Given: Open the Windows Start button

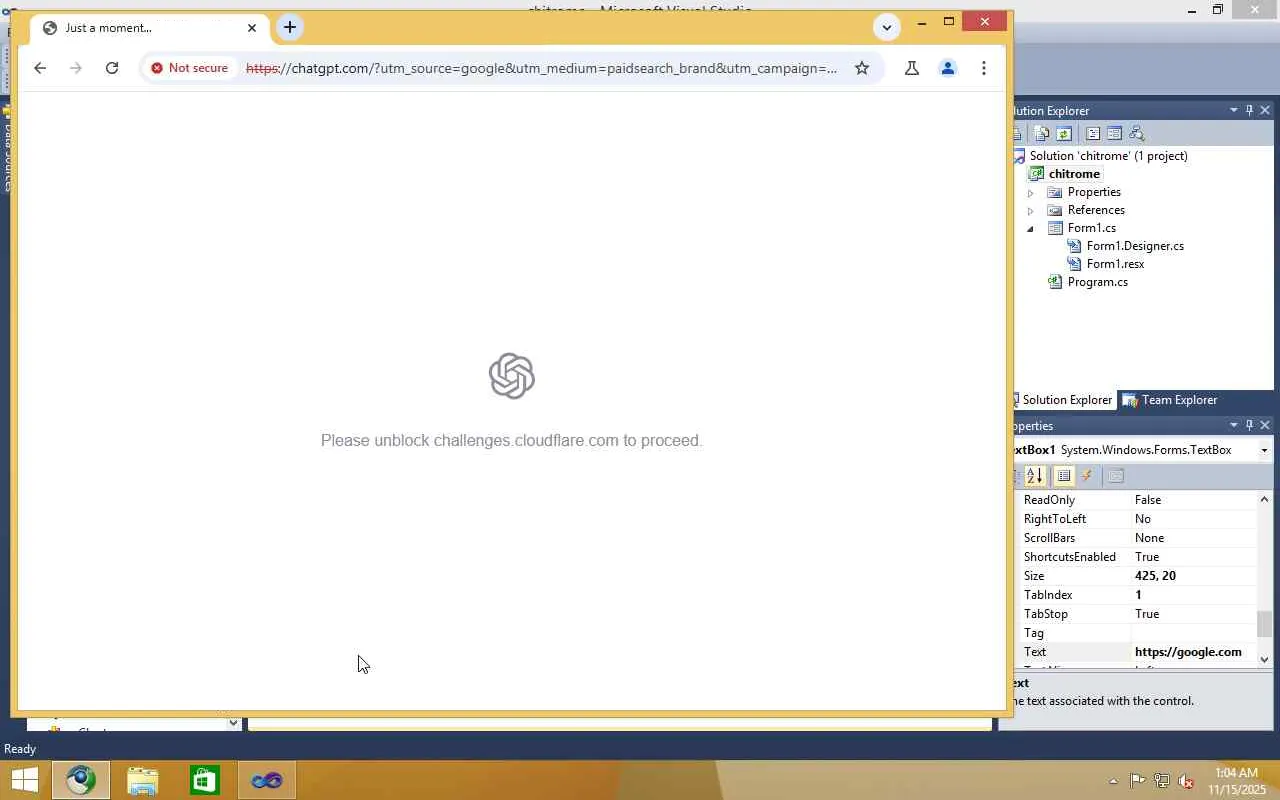Looking at the screenshot, I should click(24, 780).
